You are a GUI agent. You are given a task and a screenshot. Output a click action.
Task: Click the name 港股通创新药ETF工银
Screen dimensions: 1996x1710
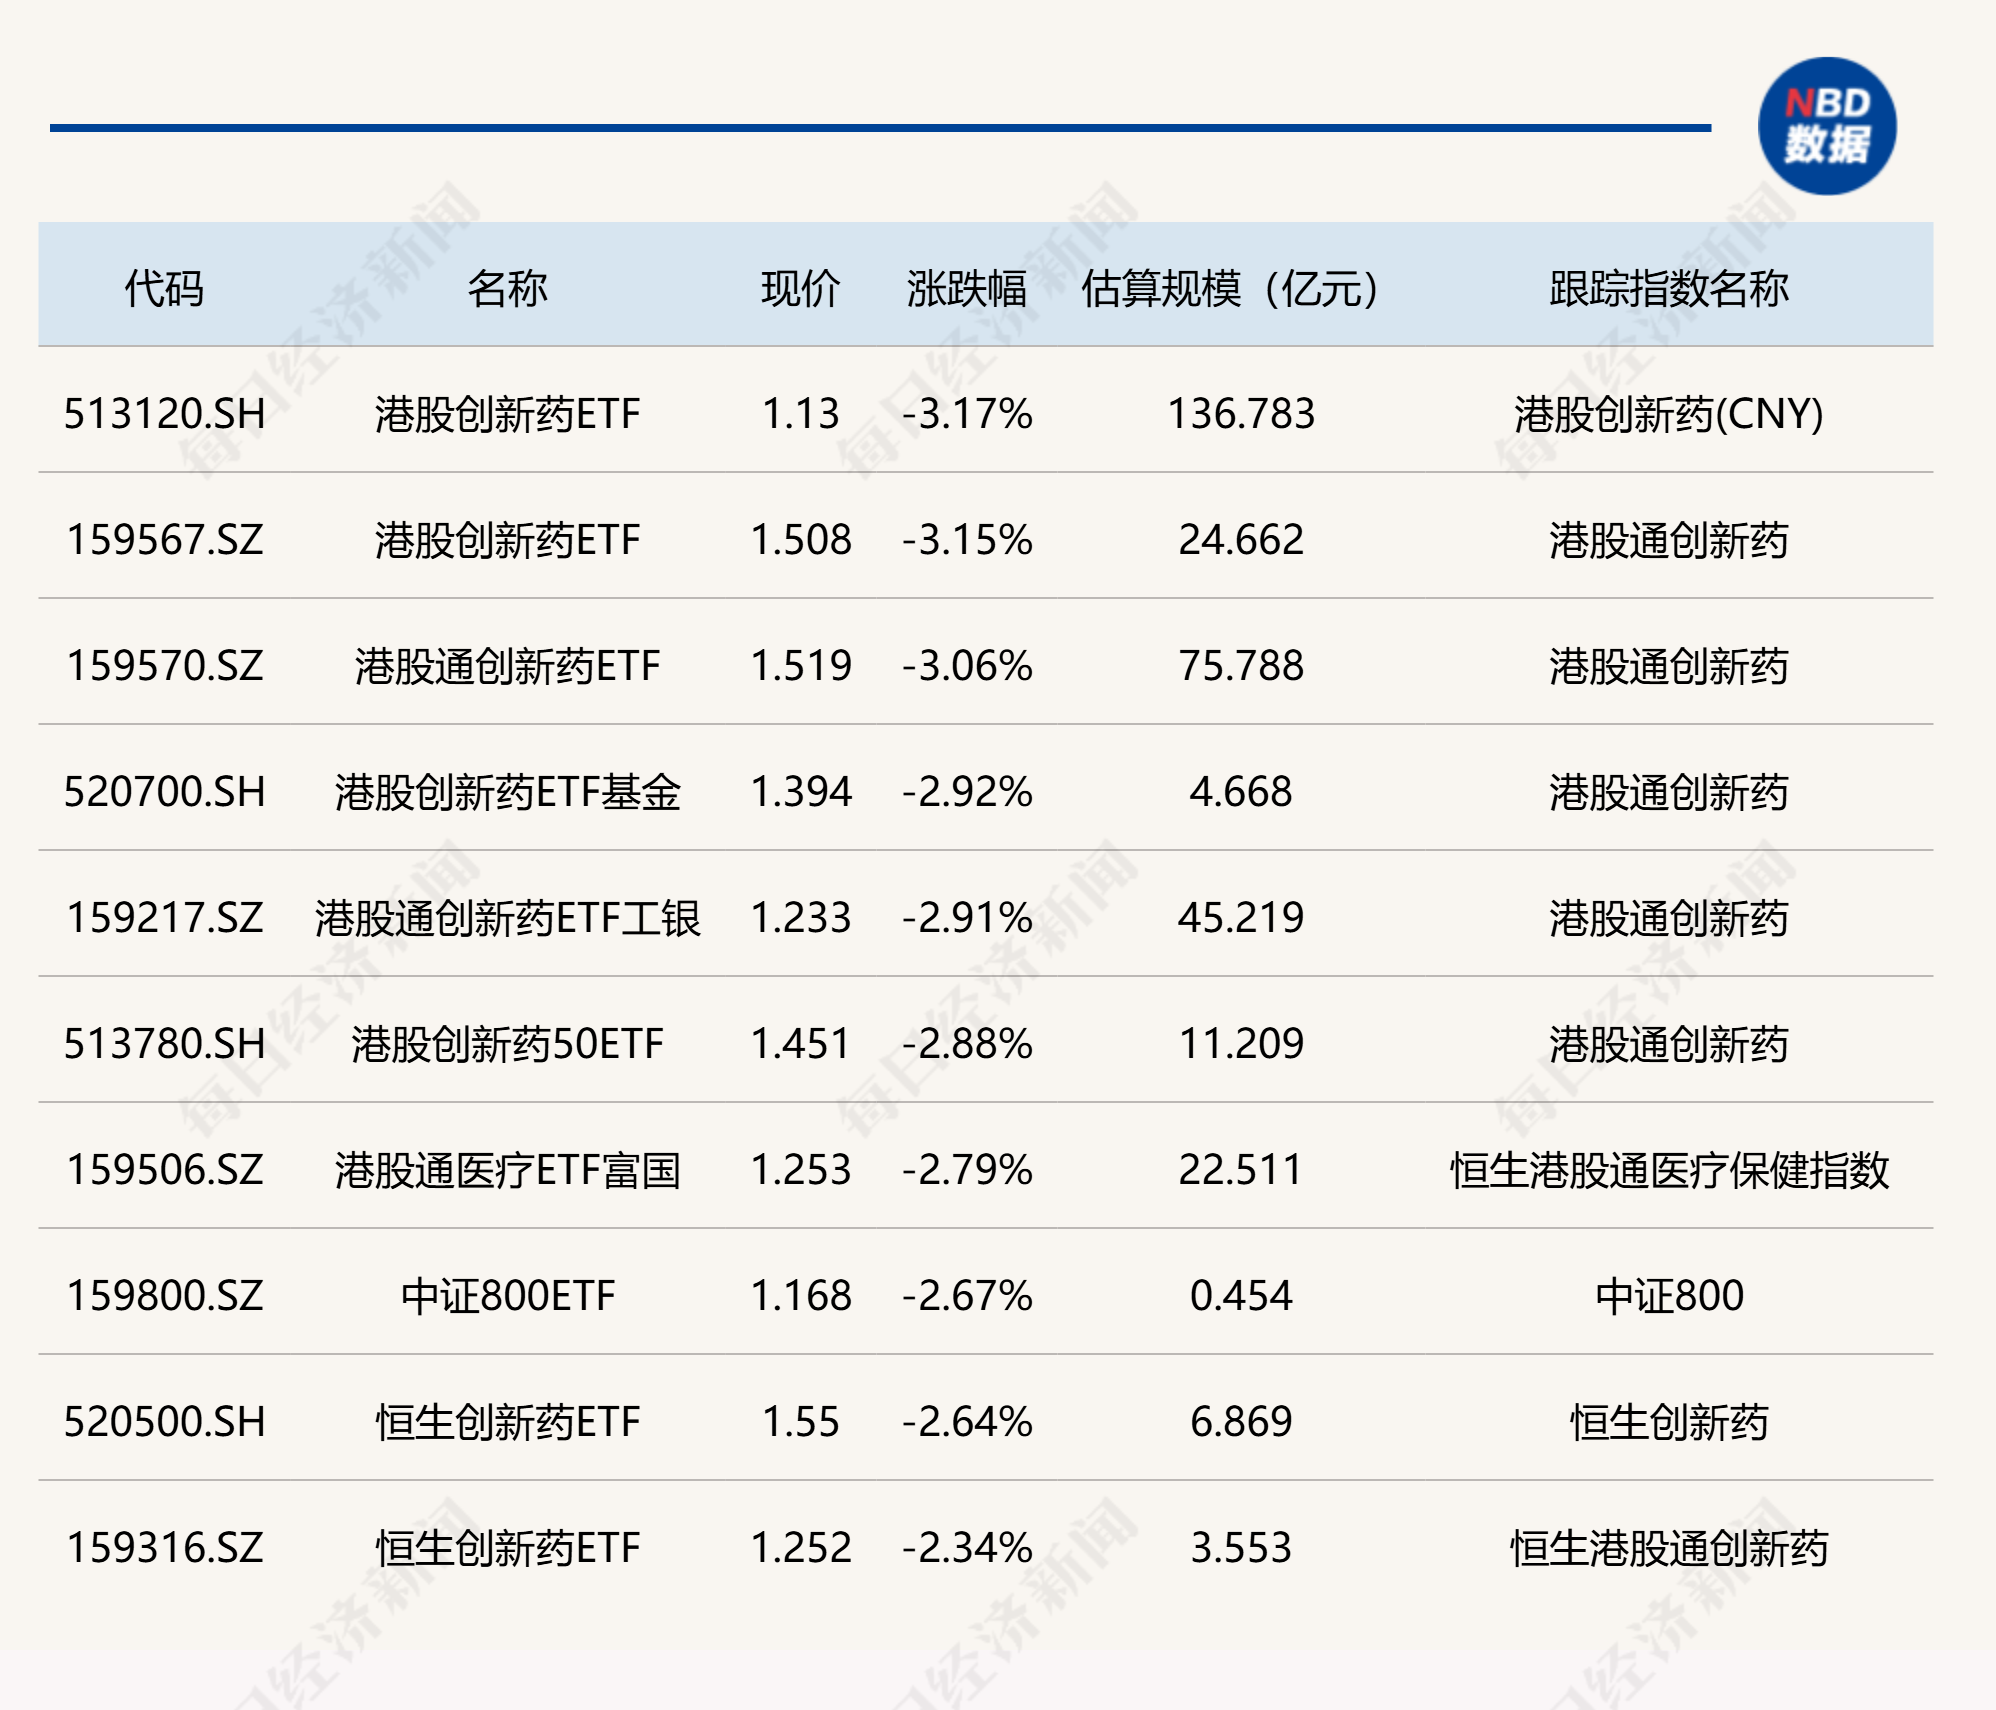click(x=508, y=917)
